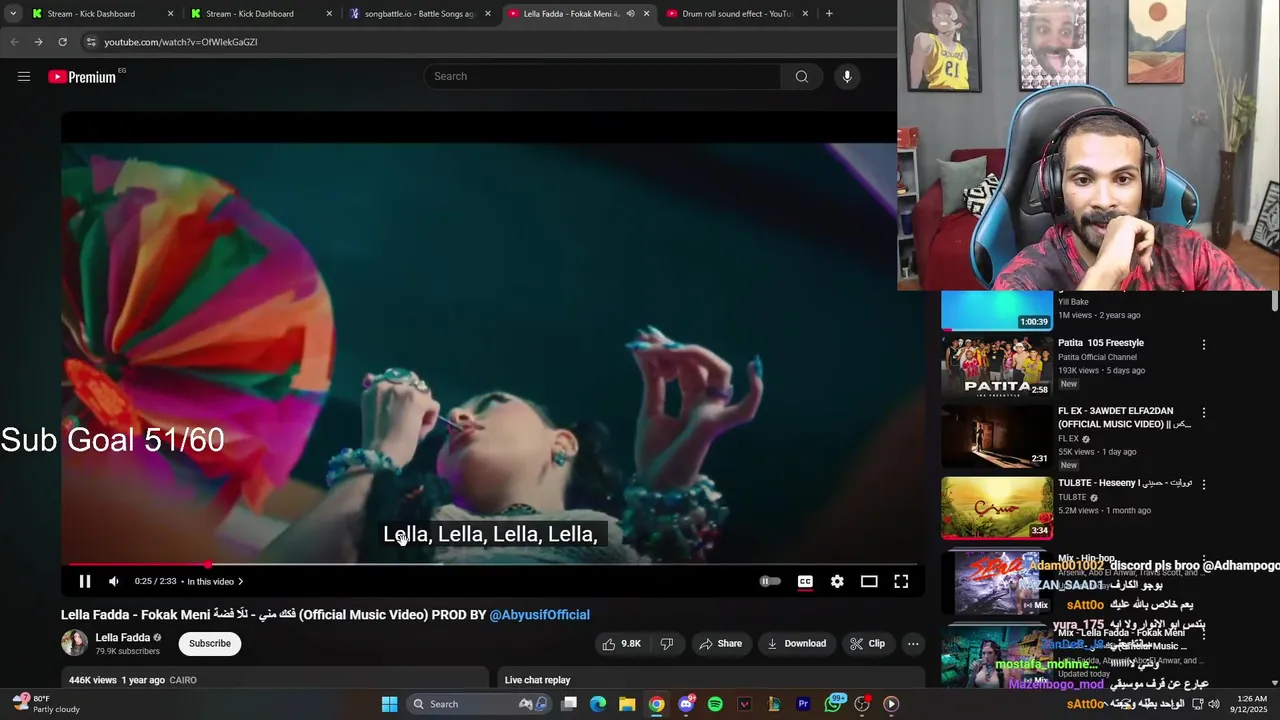Switch to theater mode
The height and width of the screenshot is (720, 1280).
869,581
